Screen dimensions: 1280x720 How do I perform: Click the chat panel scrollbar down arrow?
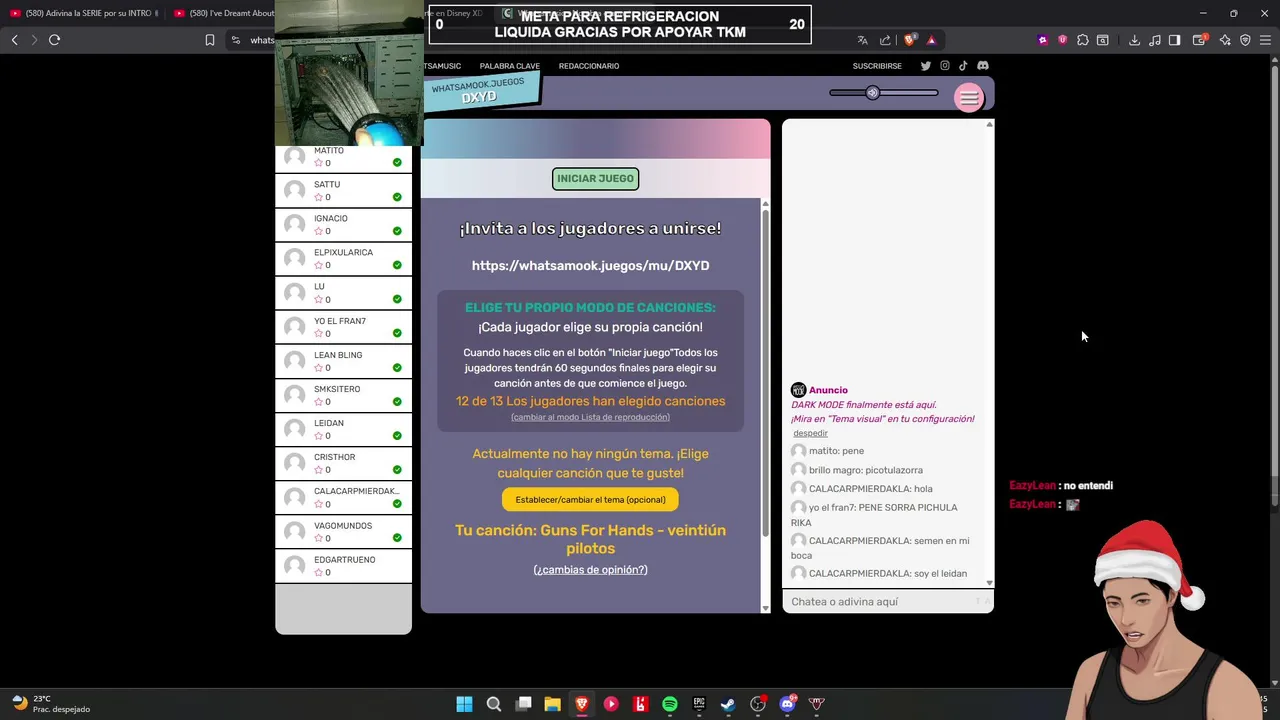click(x=989, y=583)
